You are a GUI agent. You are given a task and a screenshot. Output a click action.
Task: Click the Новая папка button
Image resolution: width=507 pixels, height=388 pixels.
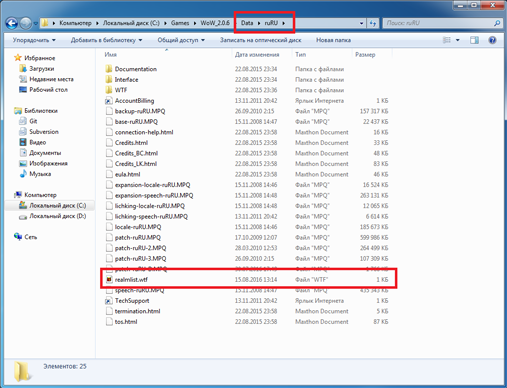coord(333,40)
